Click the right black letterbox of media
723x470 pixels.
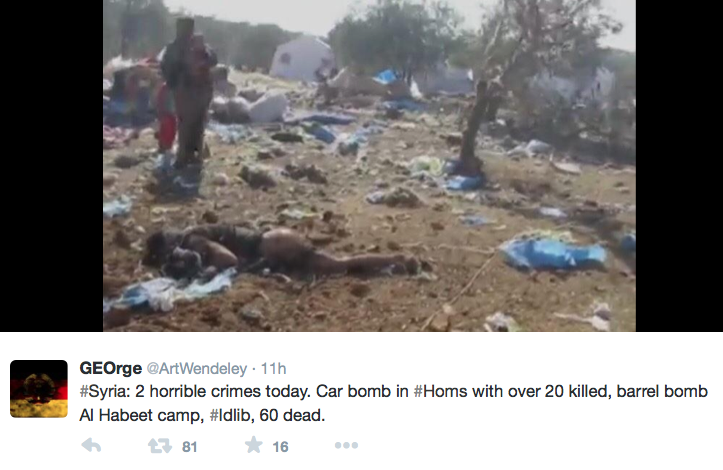679,166
